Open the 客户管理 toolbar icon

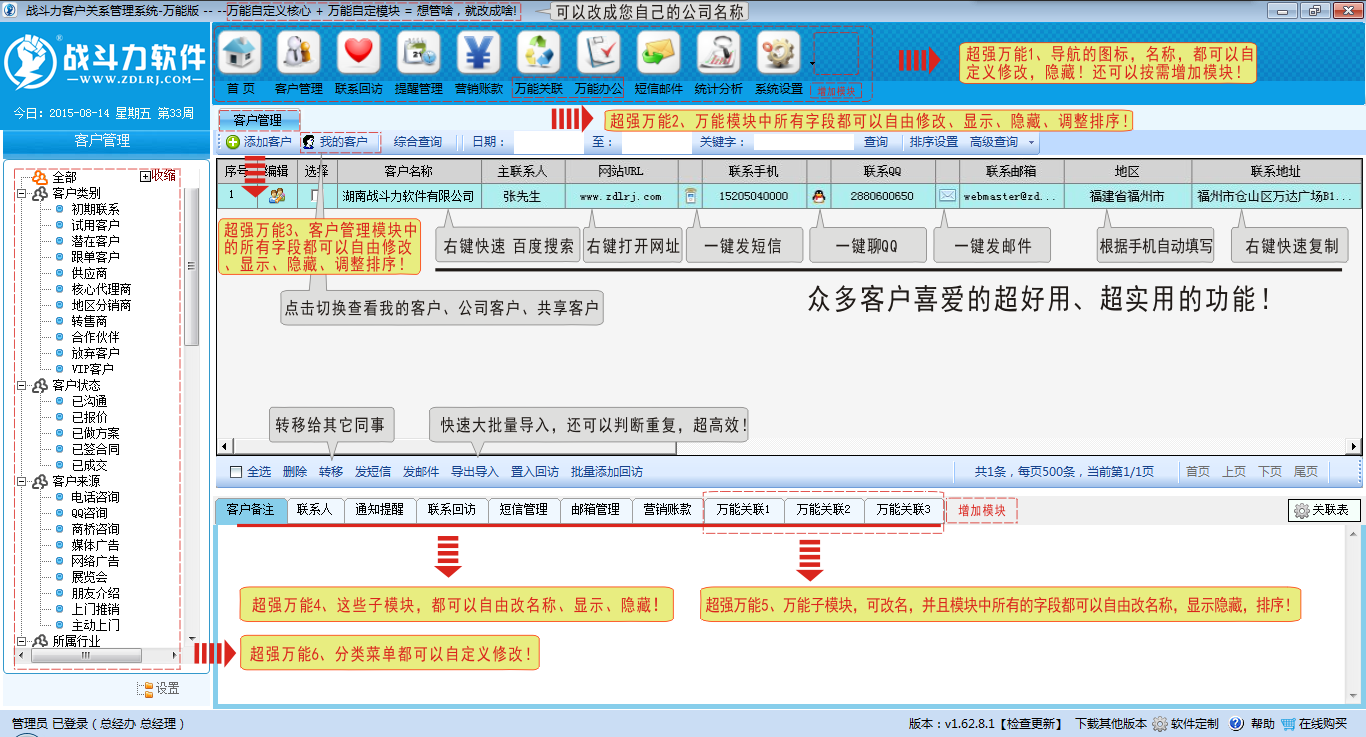pos(299,52)
